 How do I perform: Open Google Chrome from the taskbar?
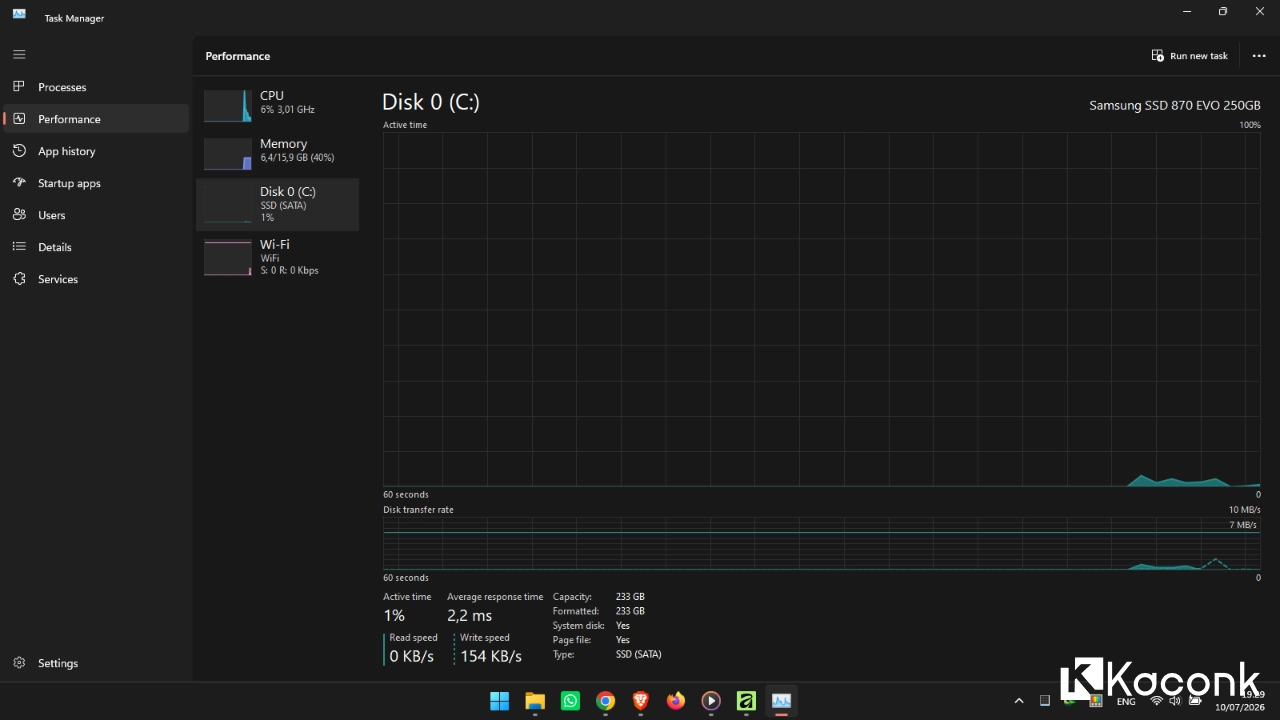605,701
